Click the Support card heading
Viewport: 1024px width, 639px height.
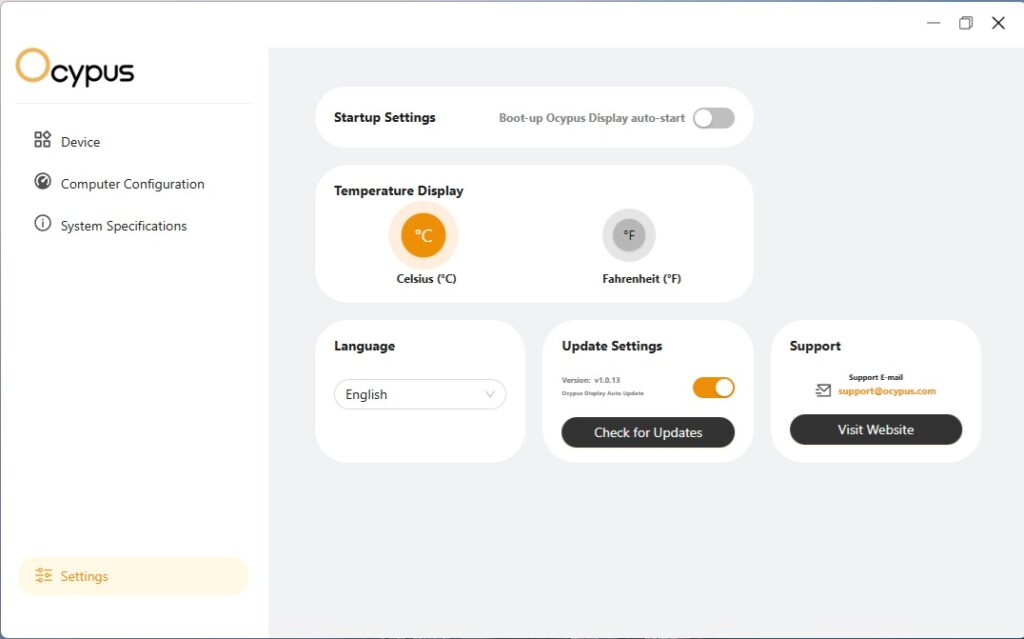pyautogui.click(x=815, y=346)
